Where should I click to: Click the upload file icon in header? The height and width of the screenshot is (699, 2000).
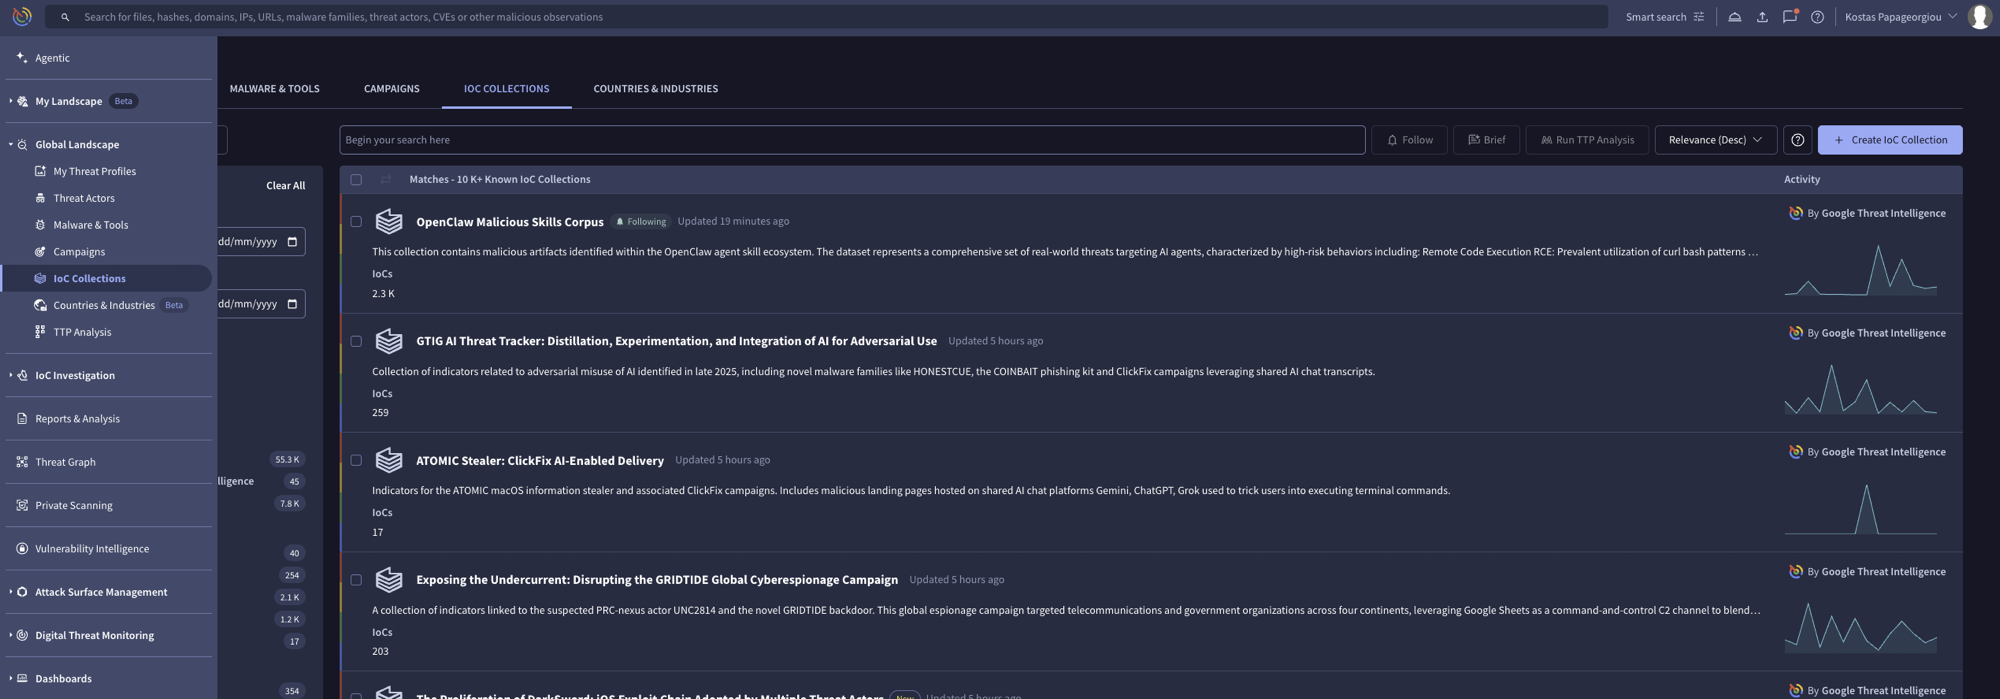tap(1762, 17)
